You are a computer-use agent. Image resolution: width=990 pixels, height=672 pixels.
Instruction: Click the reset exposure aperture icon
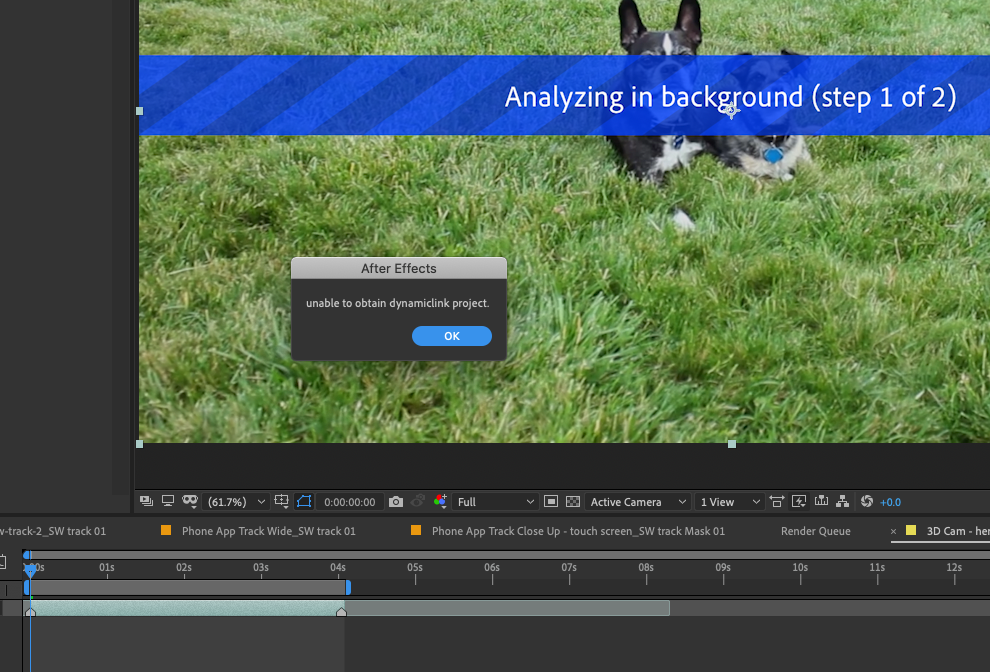point(866,502)
